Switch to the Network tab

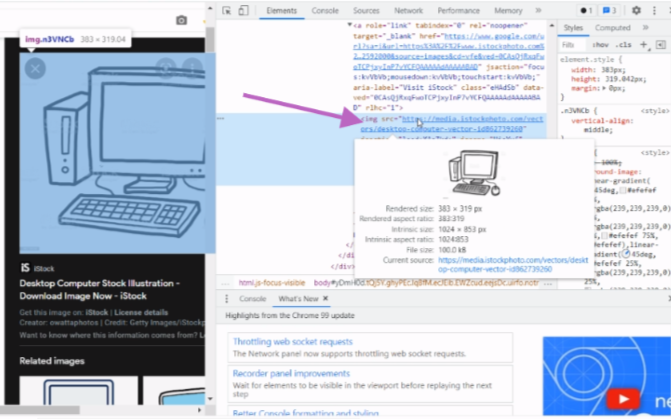(x=408, y=11)
